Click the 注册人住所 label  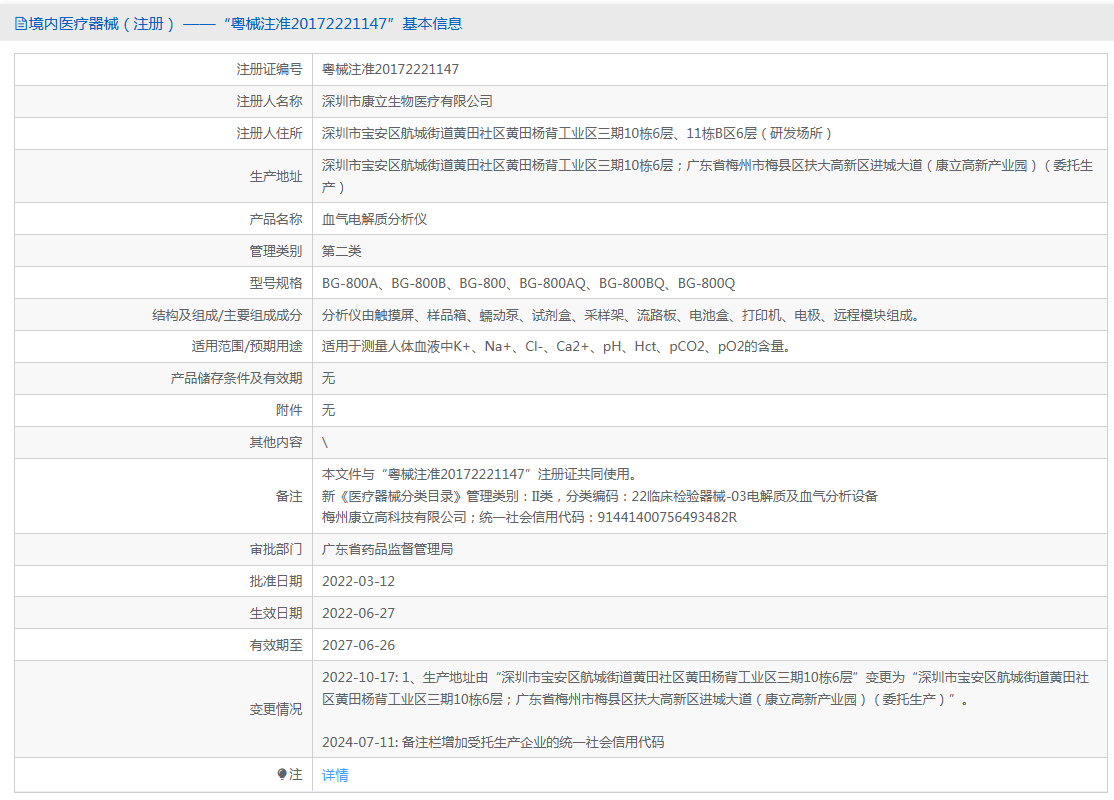[269, 134]
